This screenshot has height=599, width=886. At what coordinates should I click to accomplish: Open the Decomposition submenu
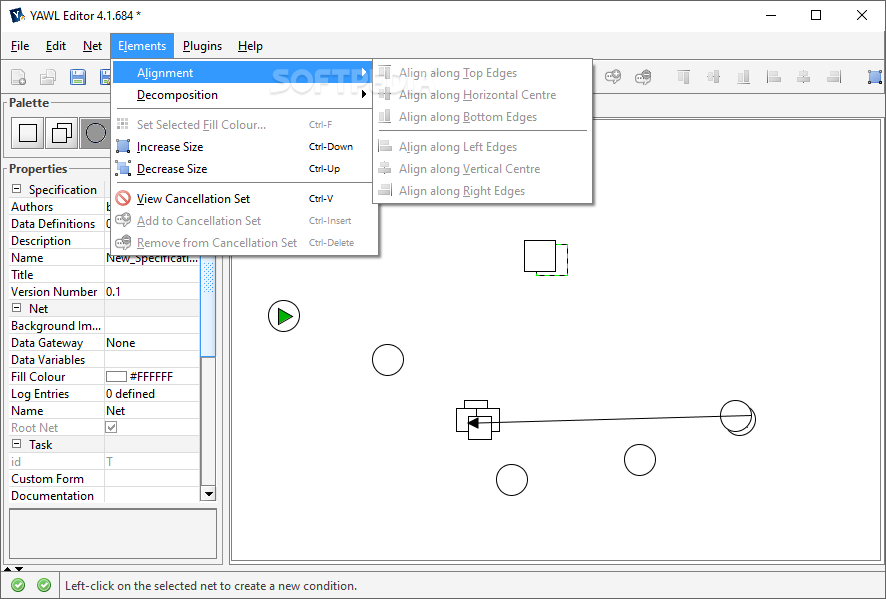click(242, 94)
